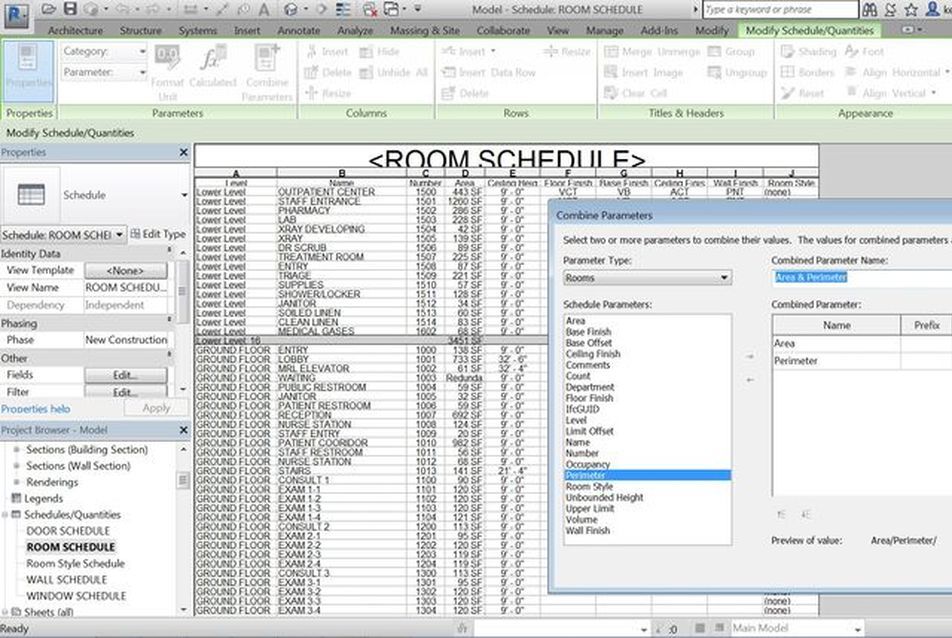Viewport: 952px width, 638px height.
Task: Click the View Template <None> button
Action: [126, 271]
